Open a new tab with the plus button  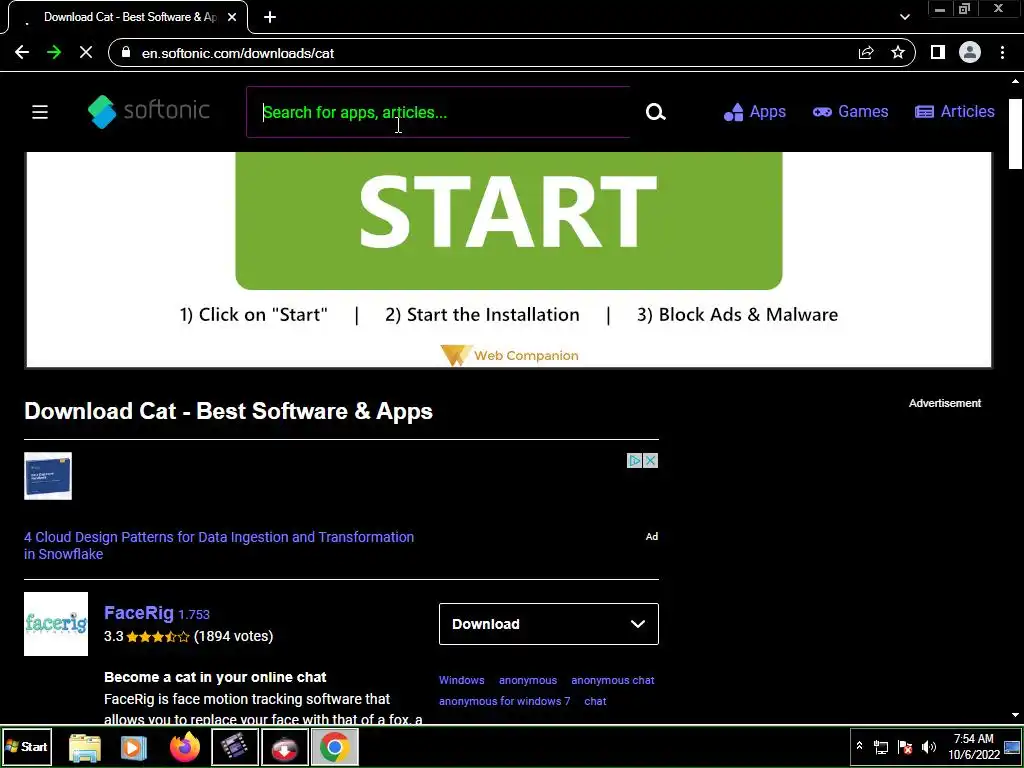pyautogui.click(x=270, y=18)
